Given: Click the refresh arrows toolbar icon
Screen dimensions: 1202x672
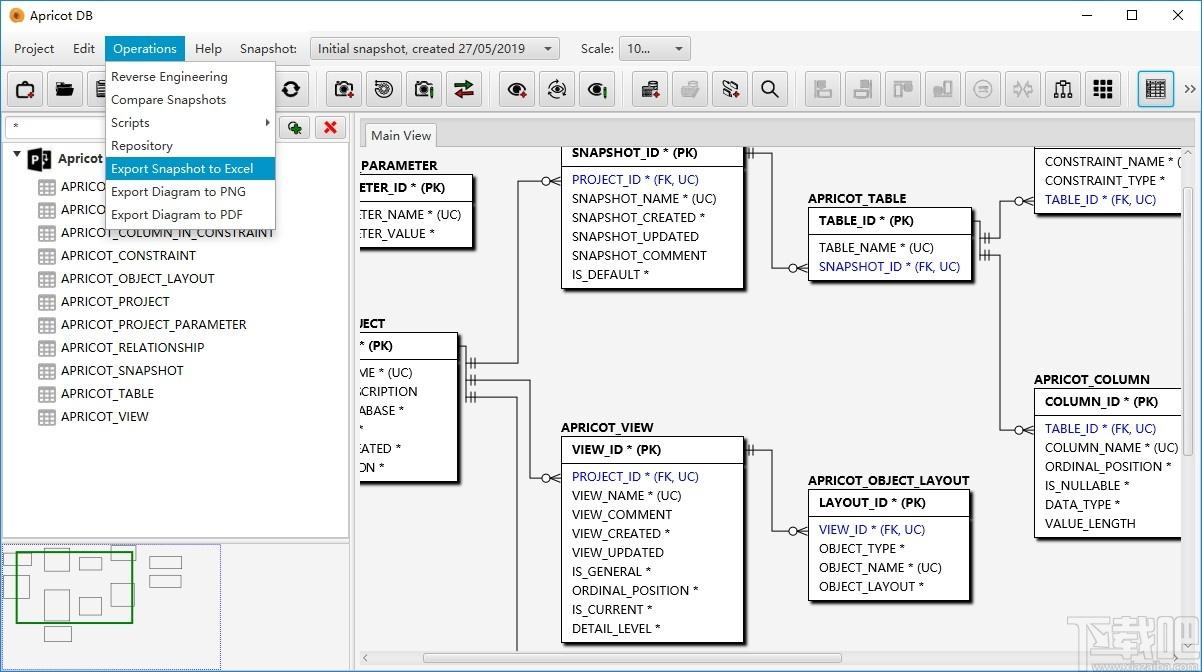Looking at the screenshot, I should [x=291, y=89].
